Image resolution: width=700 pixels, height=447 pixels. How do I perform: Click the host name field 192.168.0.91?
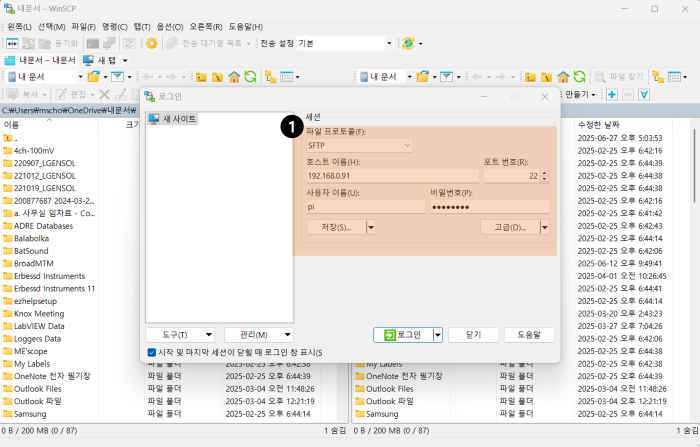click(393, 176)
